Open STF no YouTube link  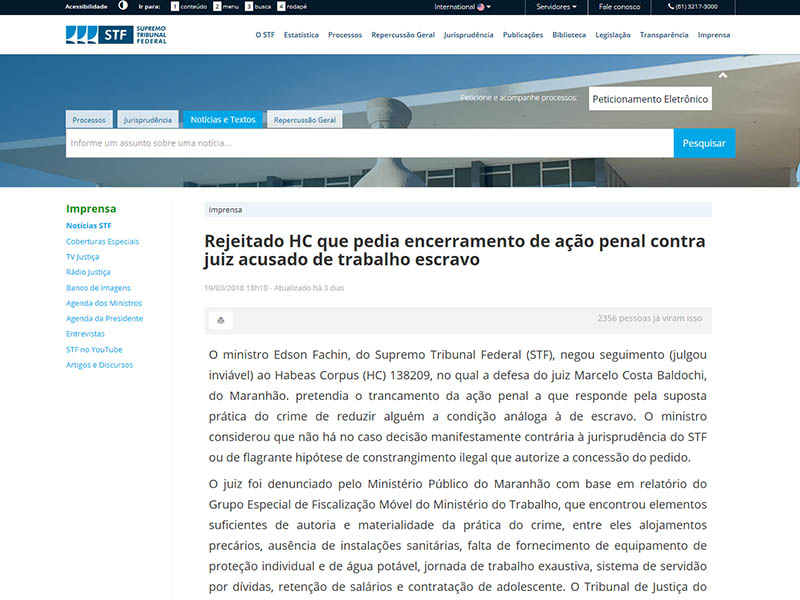(94, 349)
